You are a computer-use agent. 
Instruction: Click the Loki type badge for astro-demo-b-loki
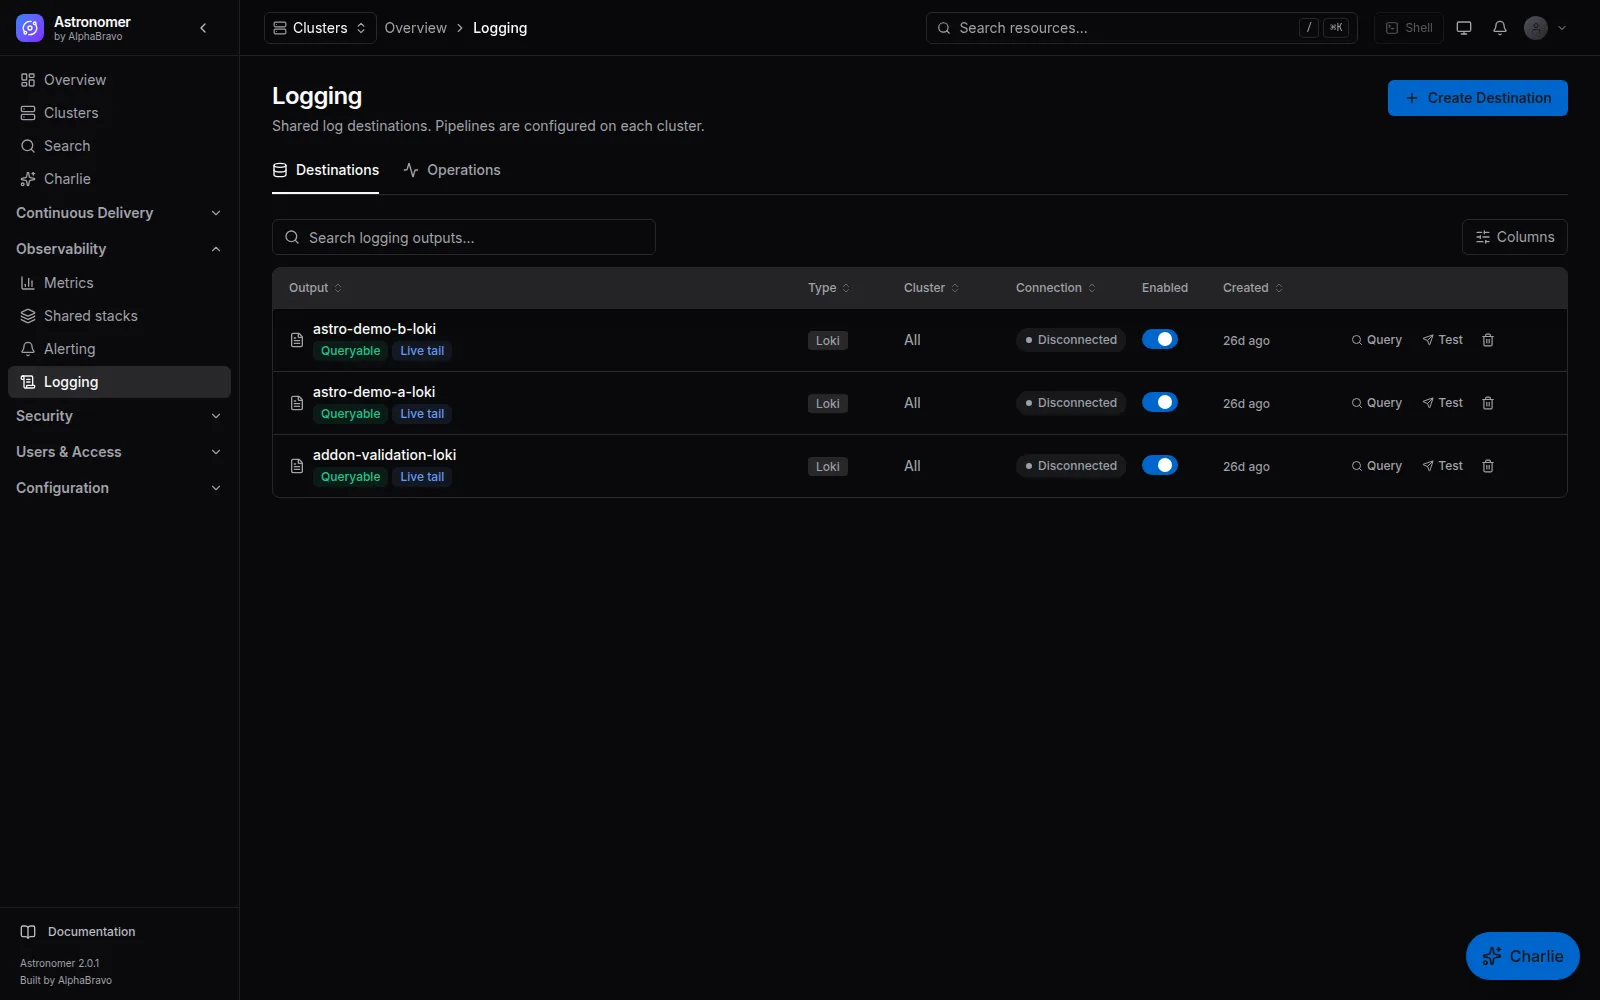click(x=828, y=340)
